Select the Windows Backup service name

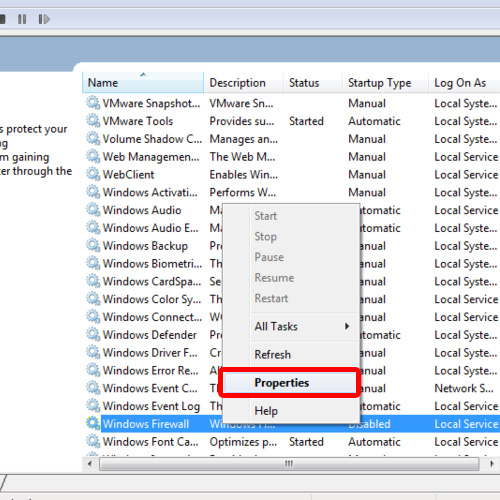click(x=145, y=246)
